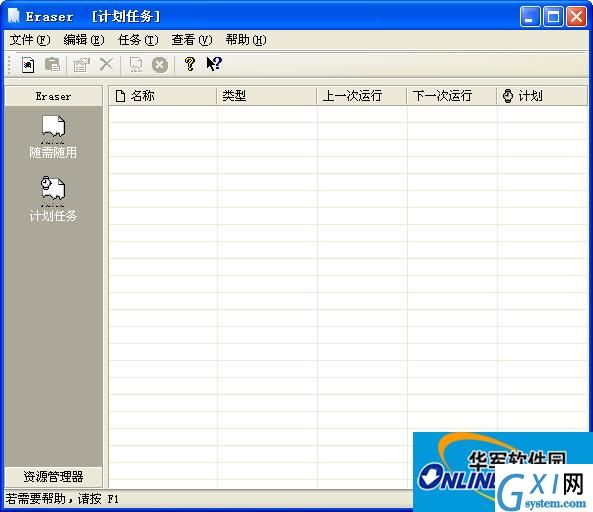Sort by the 类型 column header
This screenshot has height=512, width=593.
(266, 96)
